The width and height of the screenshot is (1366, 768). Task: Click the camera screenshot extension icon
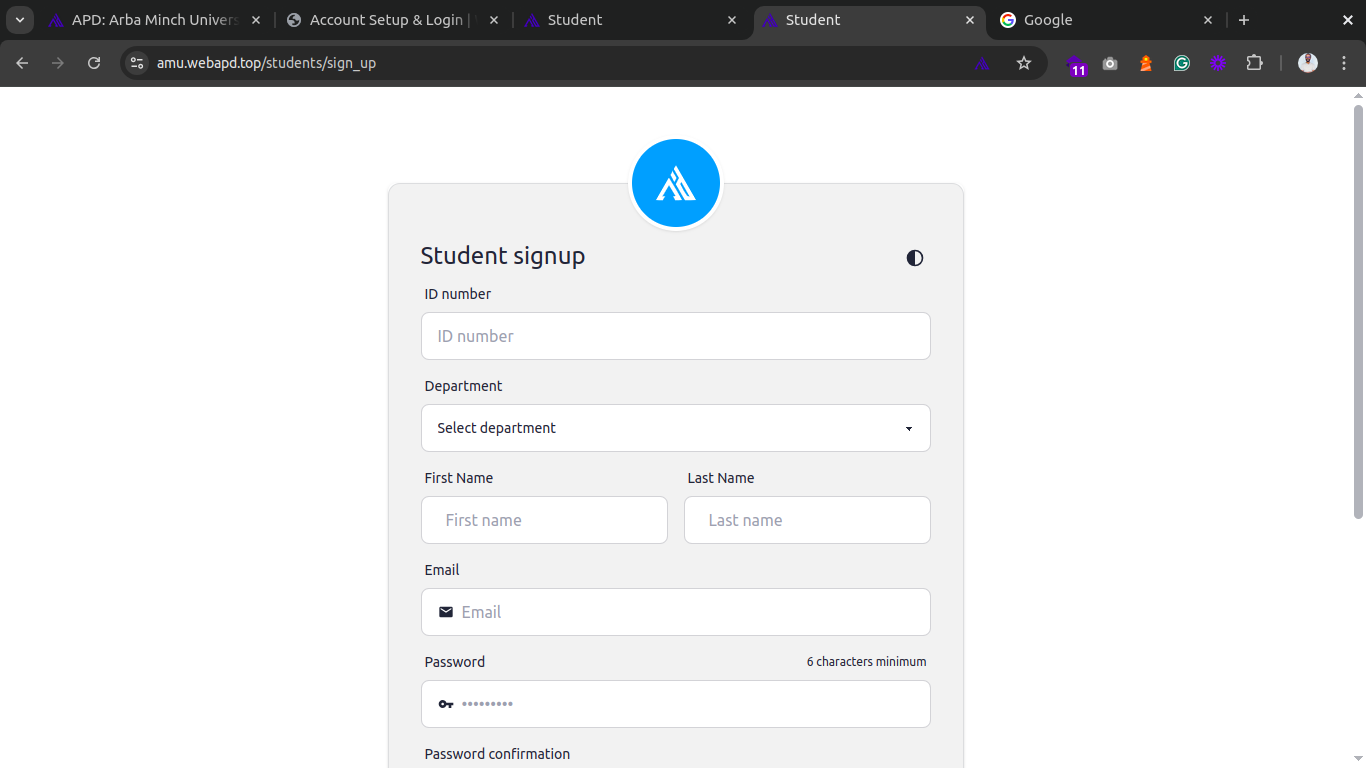pos(1110,63)
